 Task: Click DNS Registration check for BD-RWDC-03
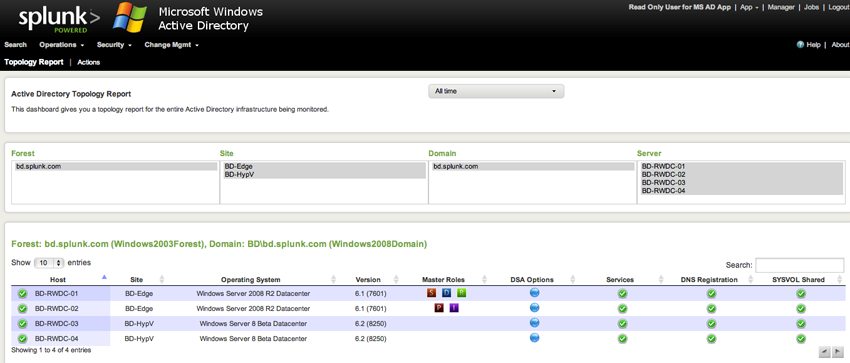(711, 324)
